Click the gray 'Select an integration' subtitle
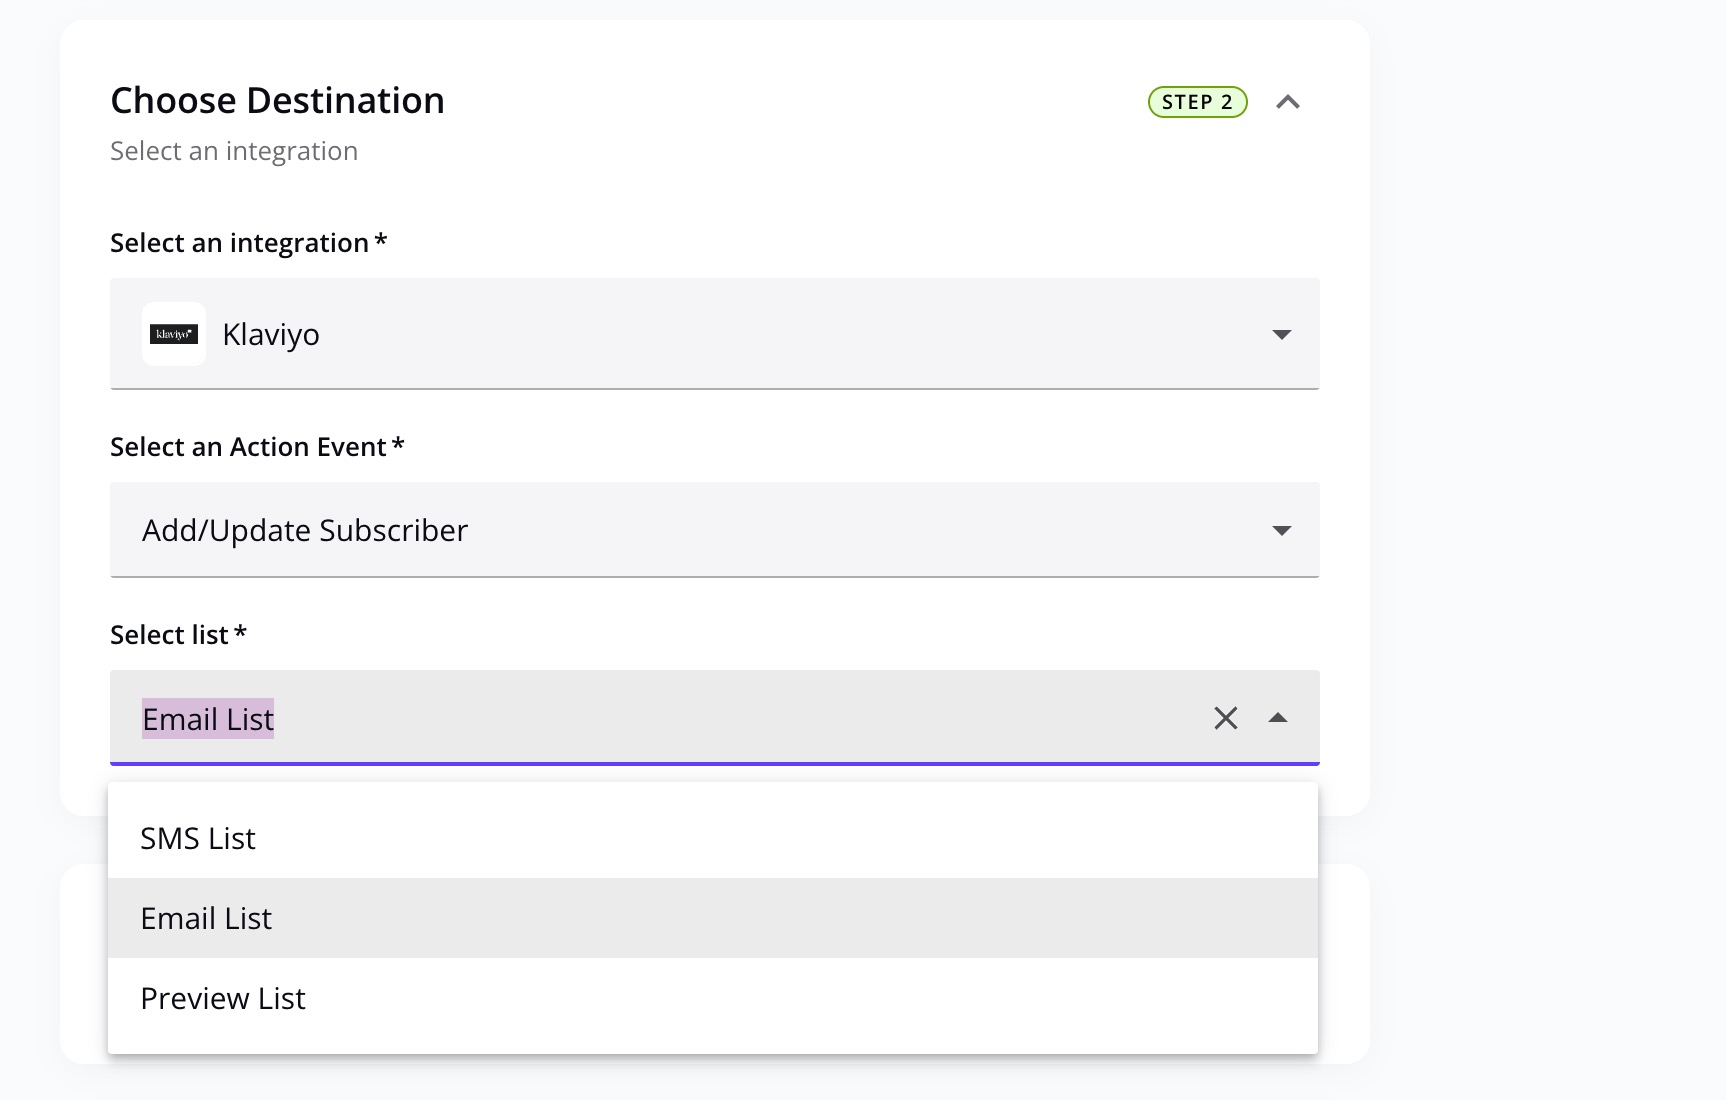The height and width of the screenshot is (1100, 1726). pos(234,151)
